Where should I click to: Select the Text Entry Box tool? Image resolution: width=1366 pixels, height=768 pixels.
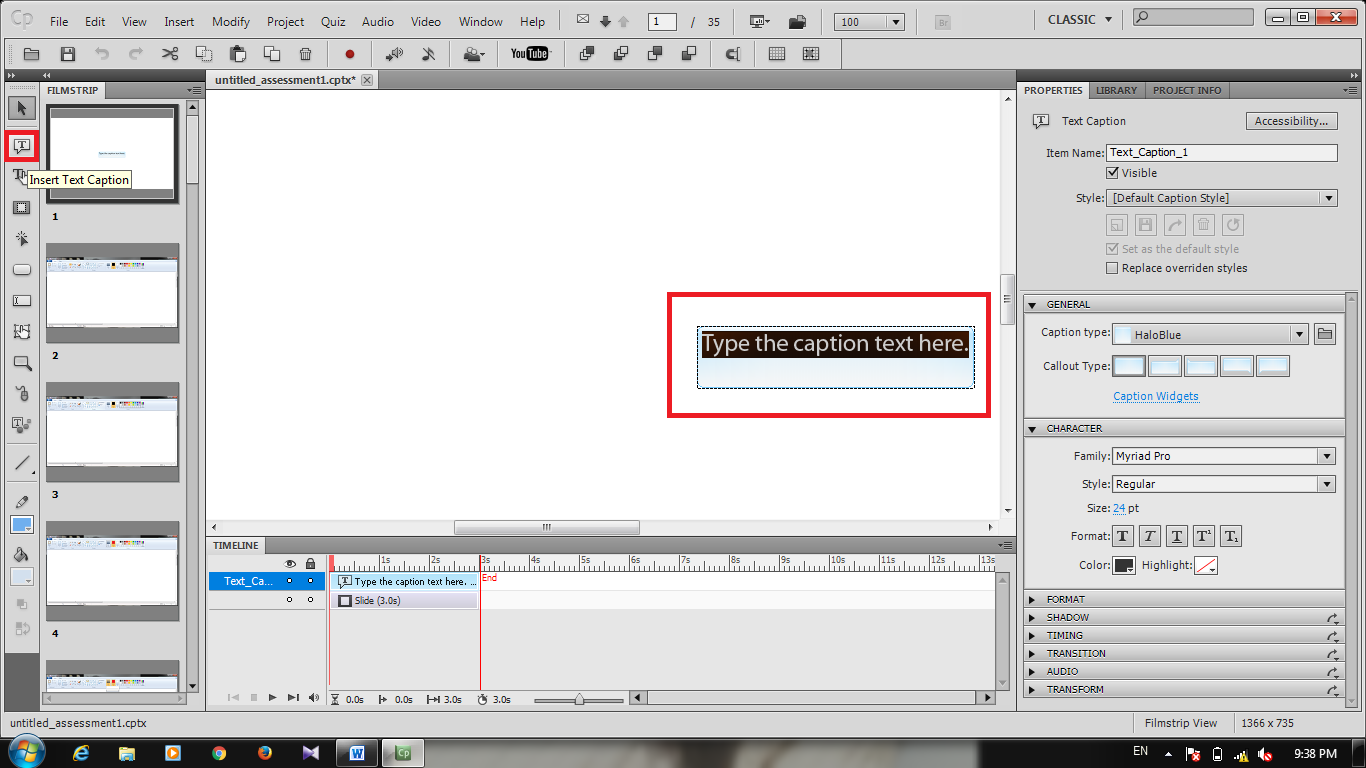(22, 300)
